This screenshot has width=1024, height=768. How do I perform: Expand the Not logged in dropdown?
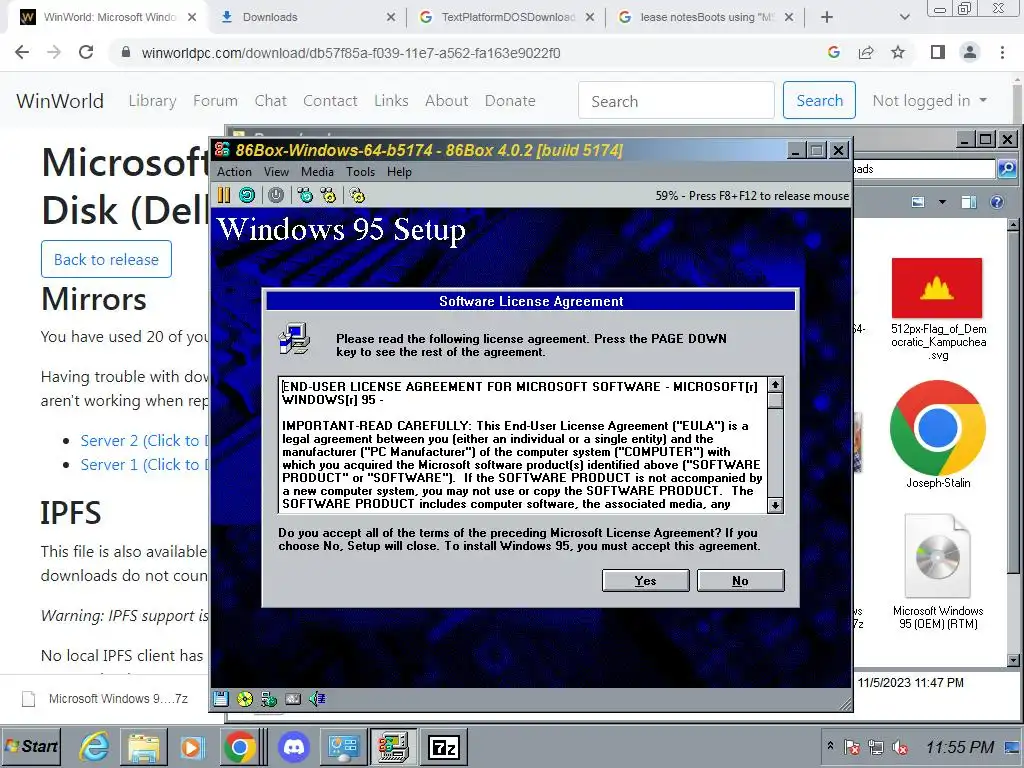(929, 101)
